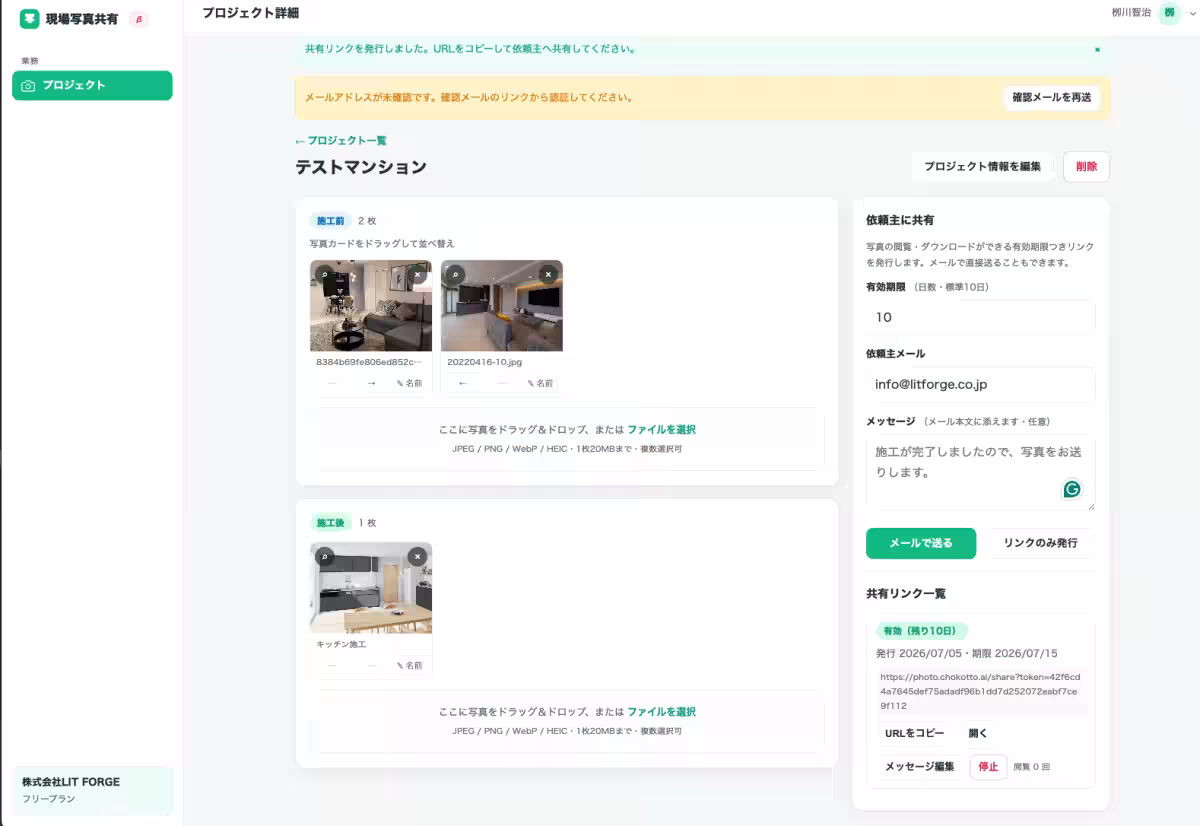Remove photo 8384b69fe806ed852c with its X icon
The image size is (1200, 826).
[x=418, y=274]
